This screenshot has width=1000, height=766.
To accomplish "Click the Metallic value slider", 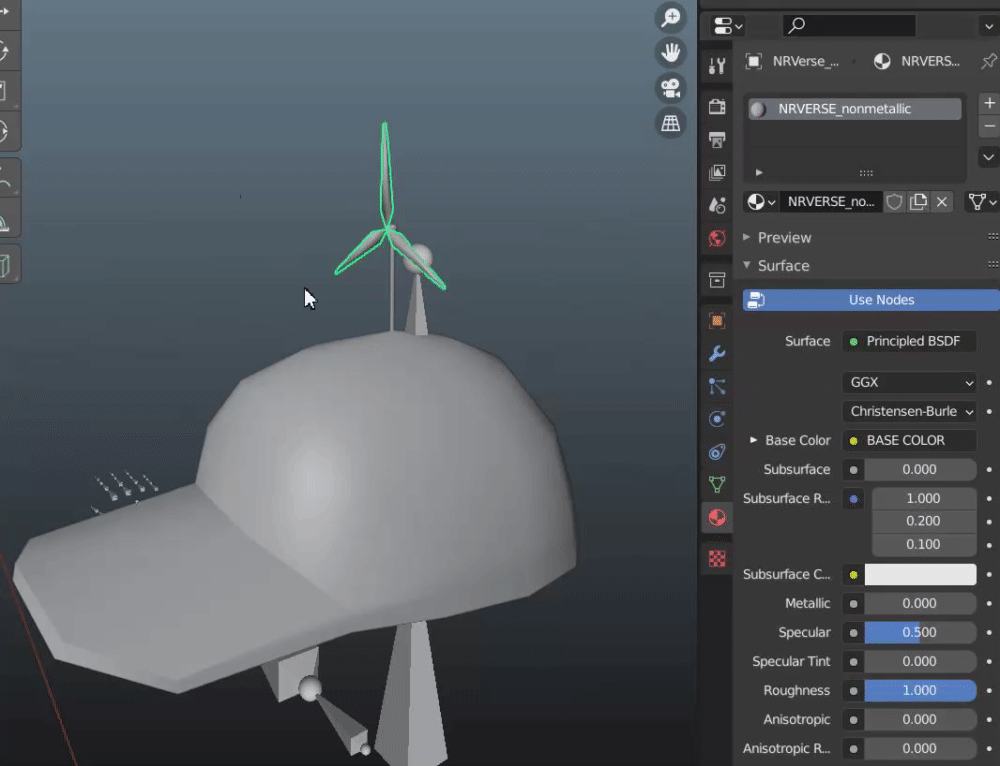I will coord(920,603).
